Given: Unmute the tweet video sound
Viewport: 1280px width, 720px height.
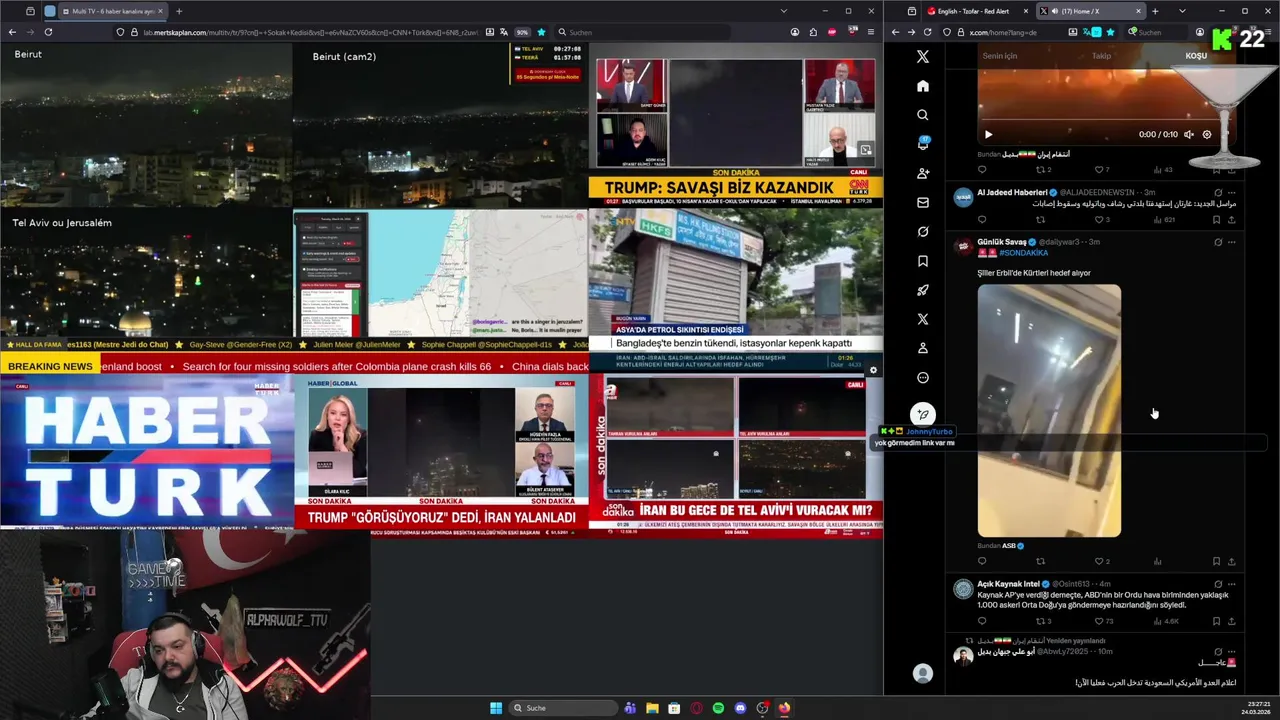Looking at the screenshot, I should 1188,134.
